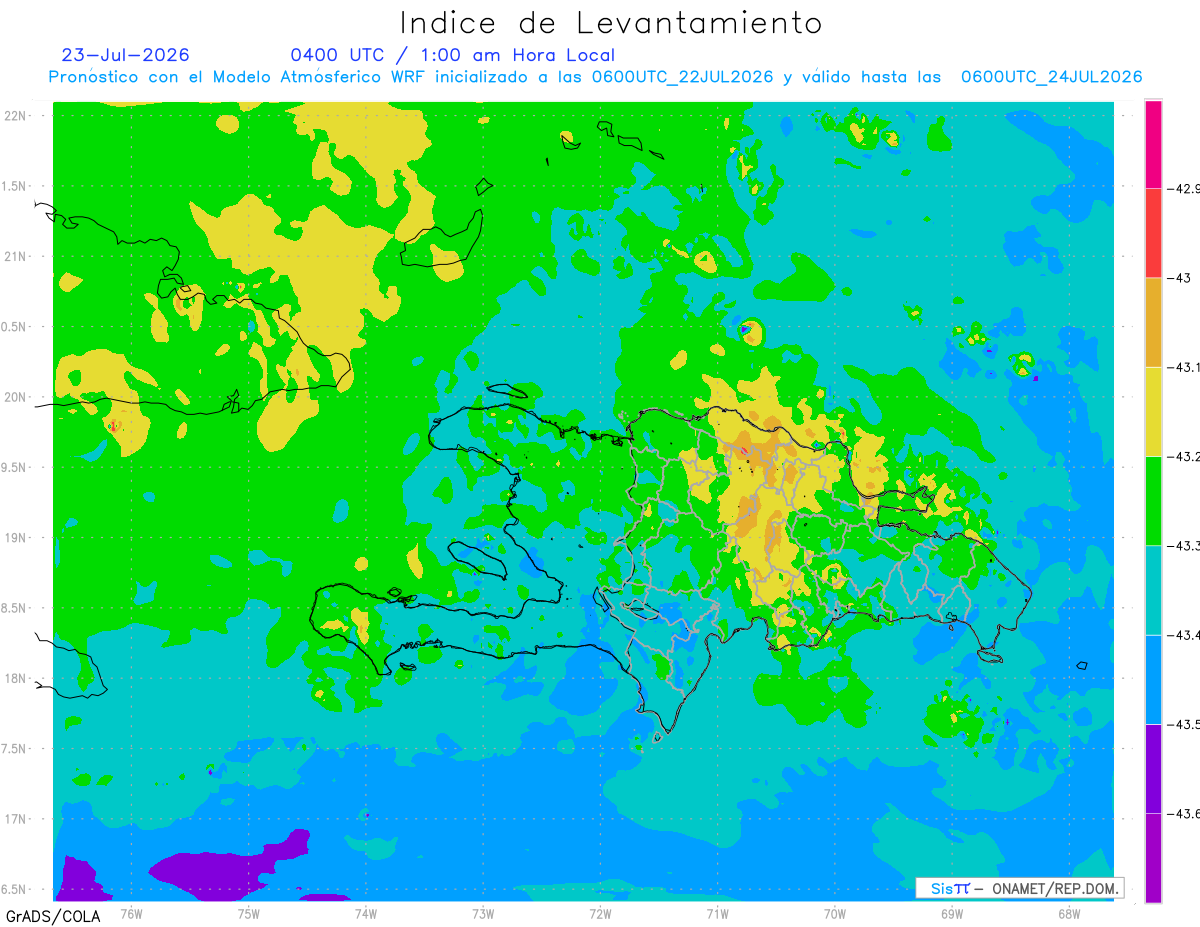
Task: Click the color scale value "-43"
Action: (x=1178, y=278)
